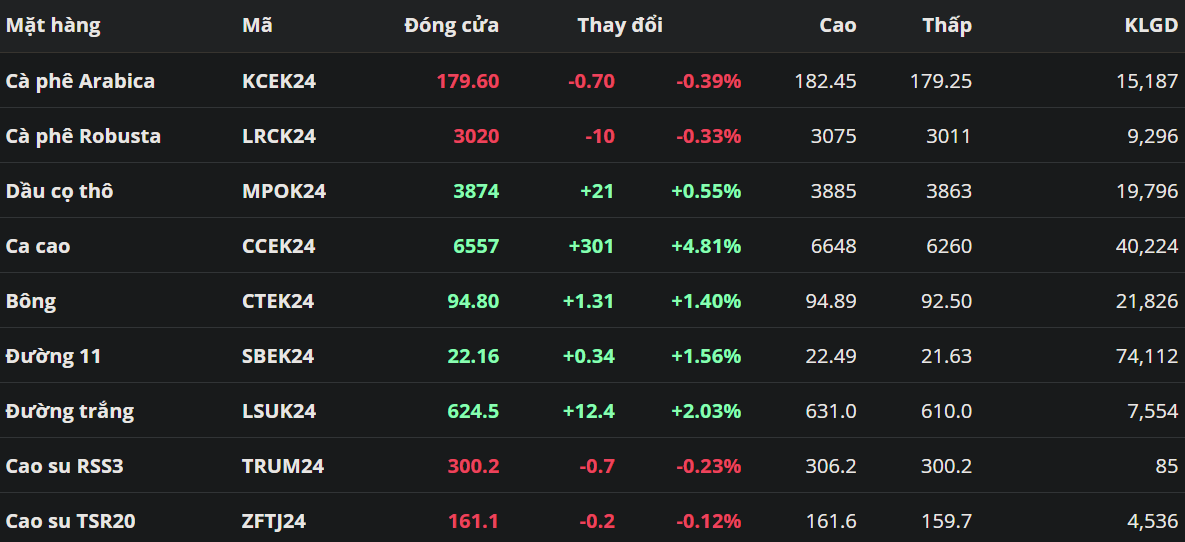This screenshot has height=542, width=1185.
Task: Click the Đóng cửa column header
Action: tap(451, 26)
